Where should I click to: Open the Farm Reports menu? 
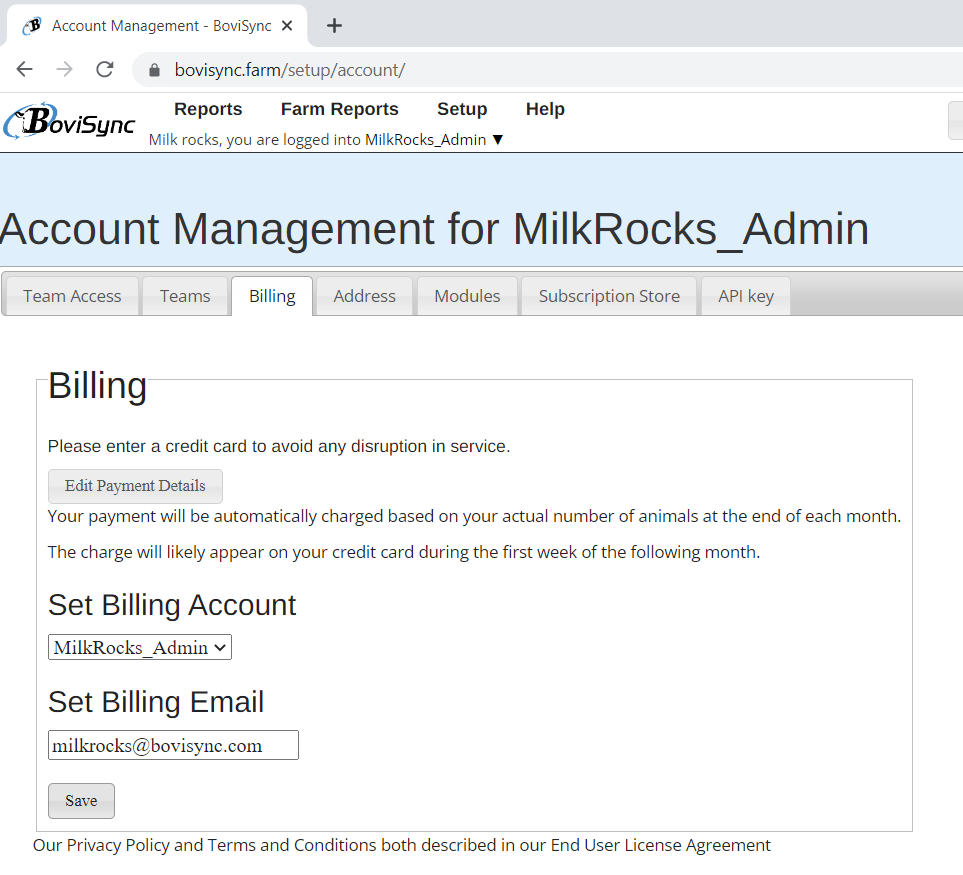(x=340, y=109)
